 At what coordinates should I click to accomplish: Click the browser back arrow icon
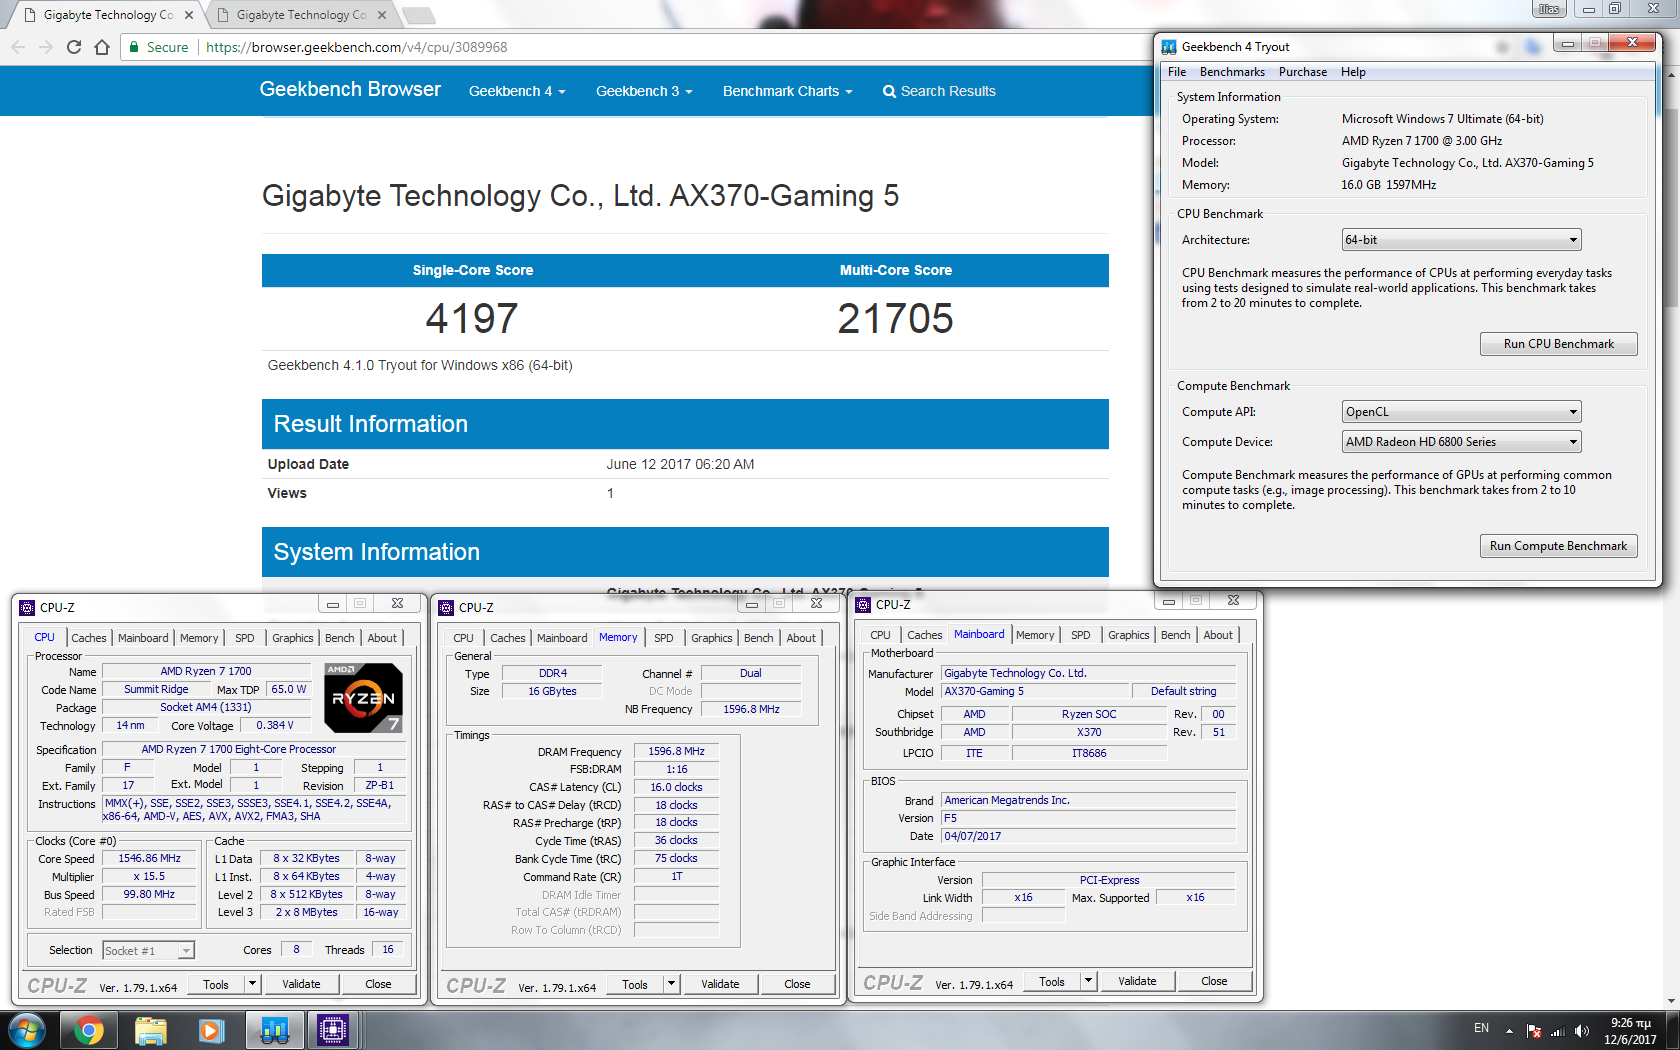18,47
